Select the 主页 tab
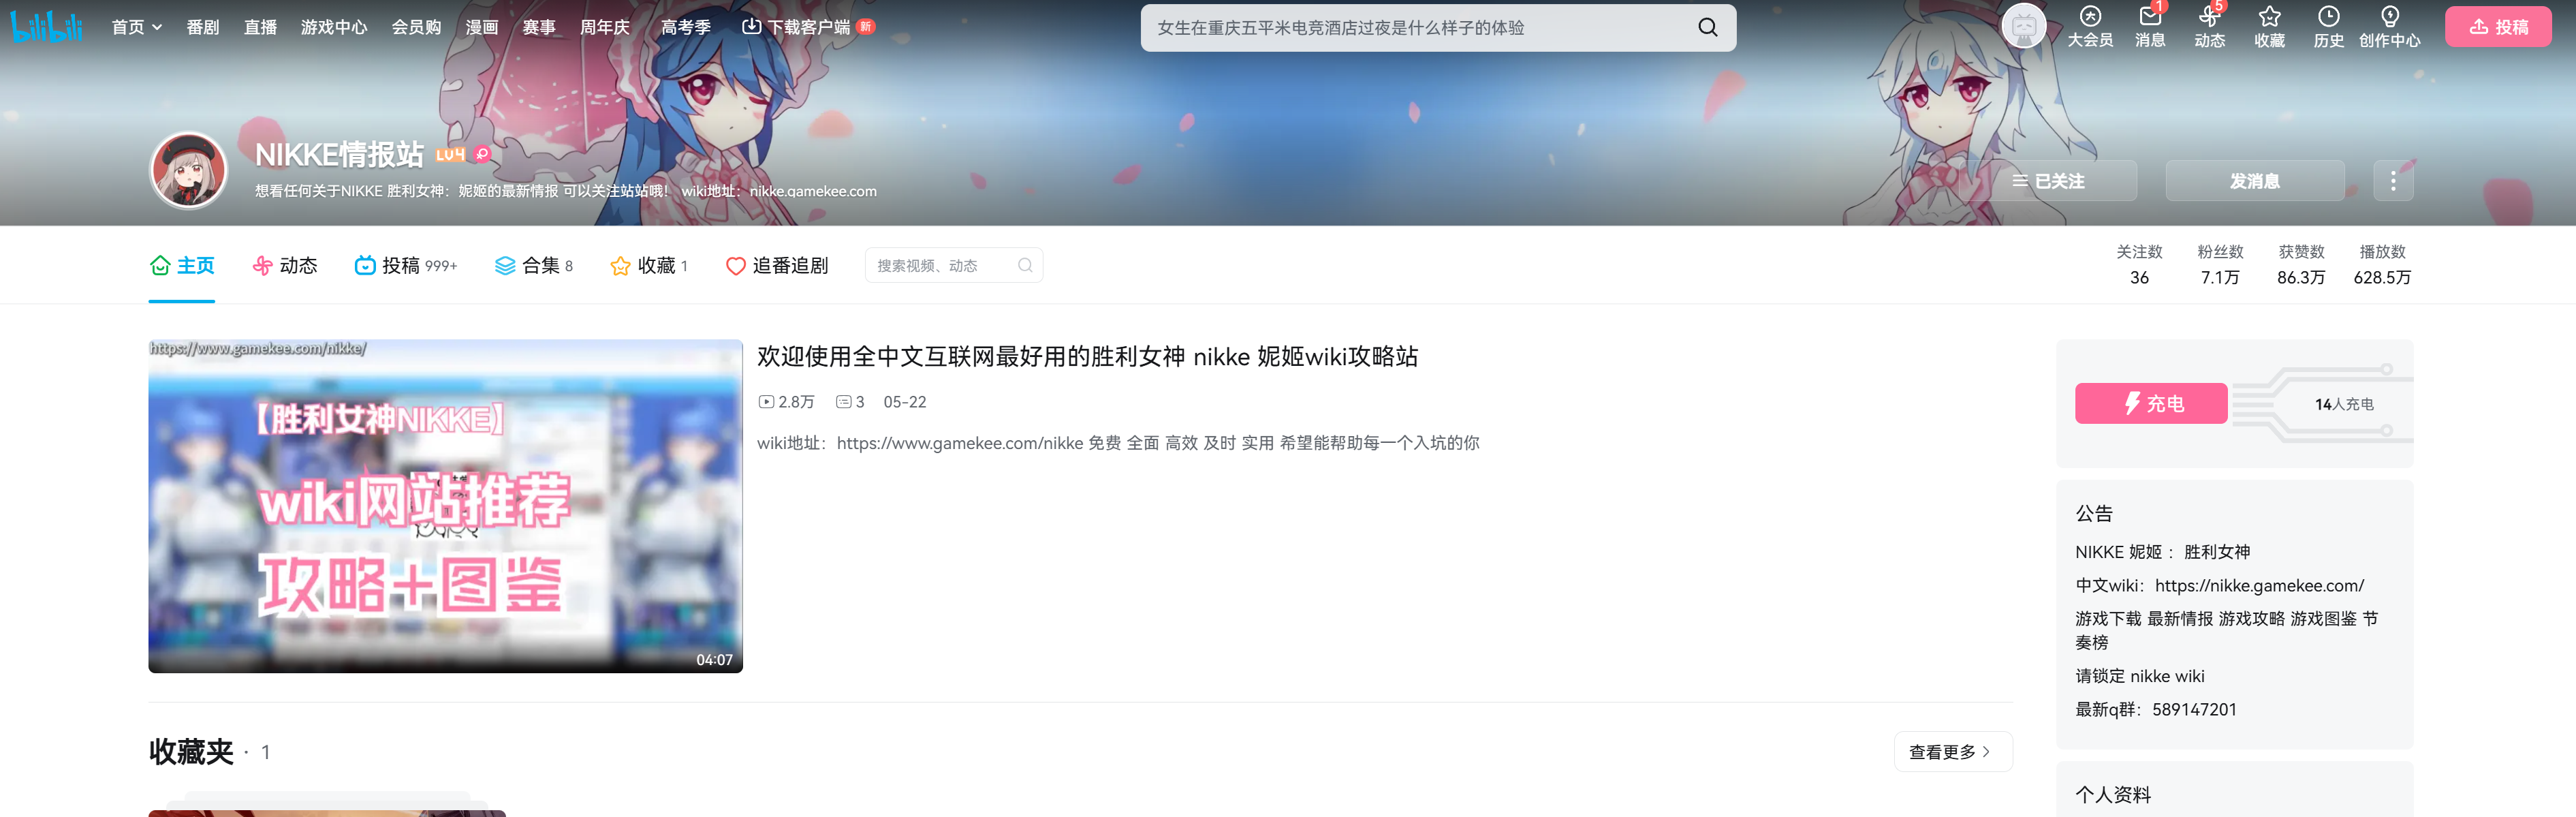The image size is (2576, 817). (182, 265)
